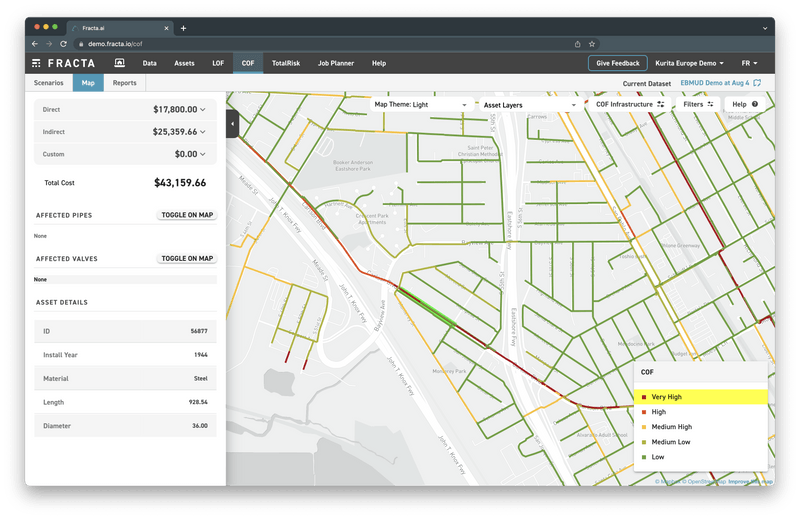Click the browser reload icon
Viewport: 800px width, 519px height.
(x=64, y=44)
